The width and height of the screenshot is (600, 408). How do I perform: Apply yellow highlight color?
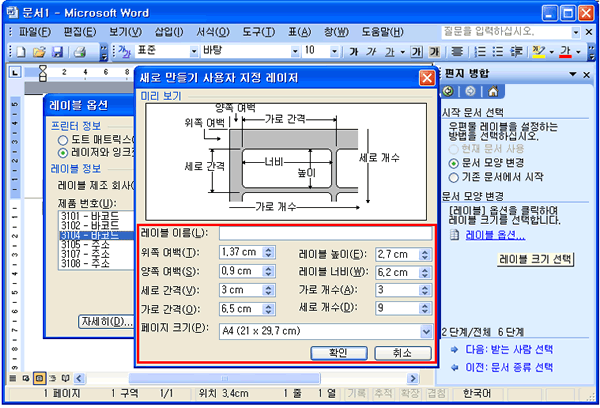[x=539, y=52]
